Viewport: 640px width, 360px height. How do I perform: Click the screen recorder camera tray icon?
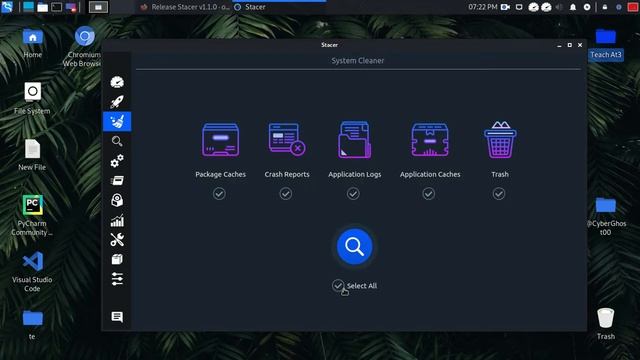click(x=505, y=7)
